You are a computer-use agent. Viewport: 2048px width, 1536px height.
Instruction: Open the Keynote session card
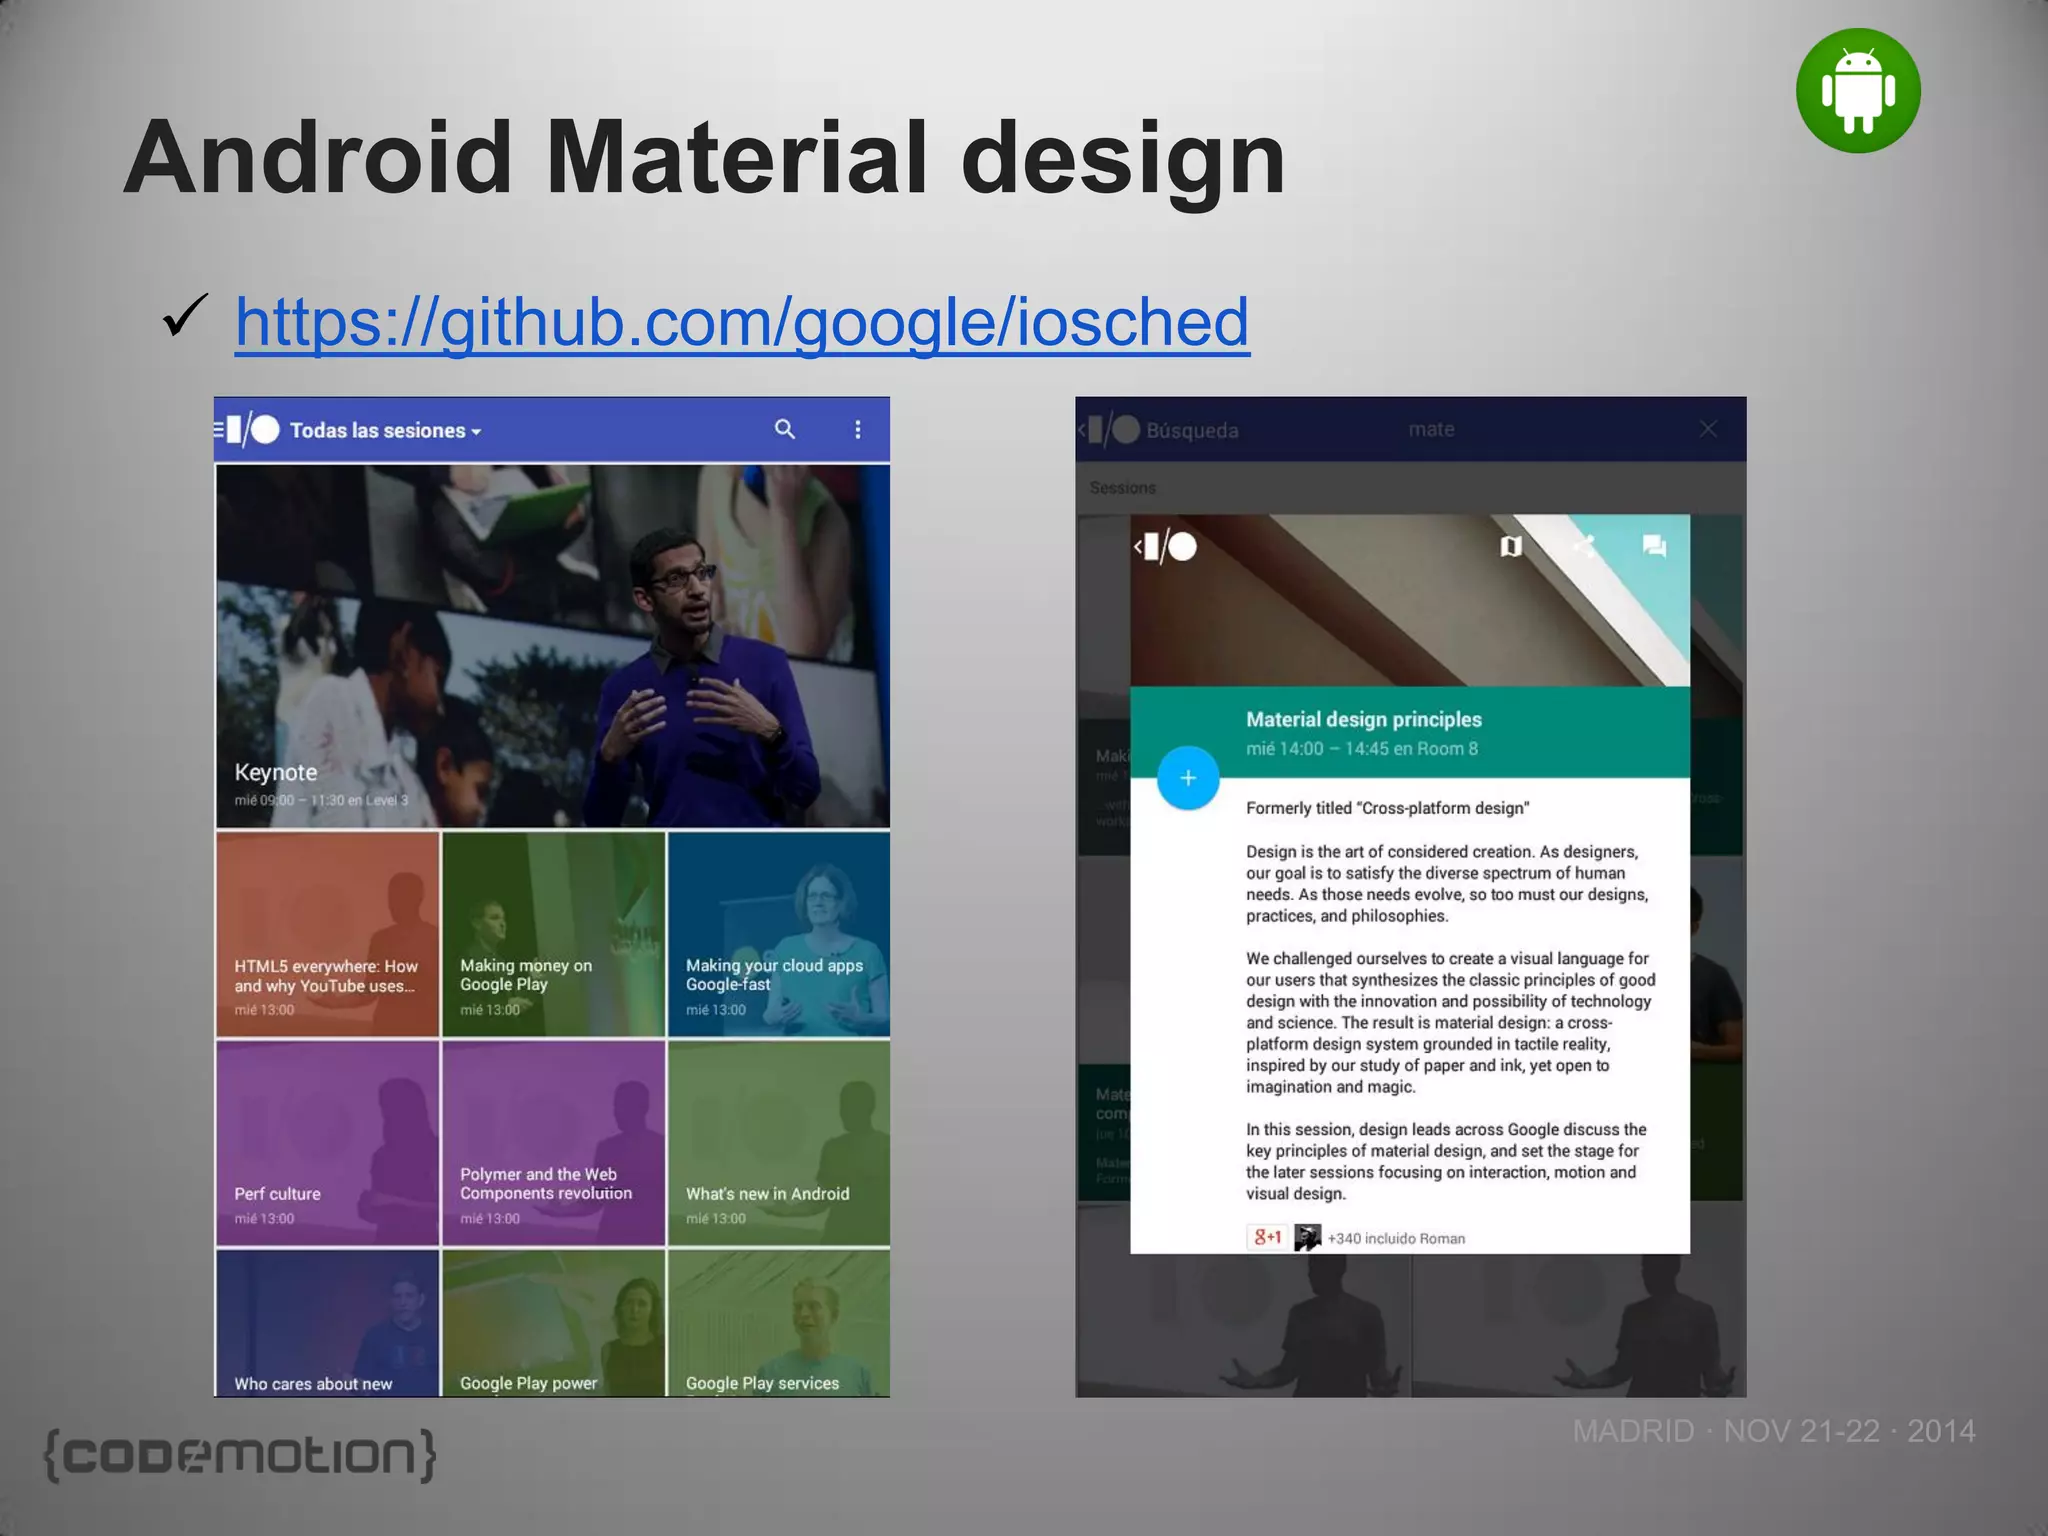[552, 646]
